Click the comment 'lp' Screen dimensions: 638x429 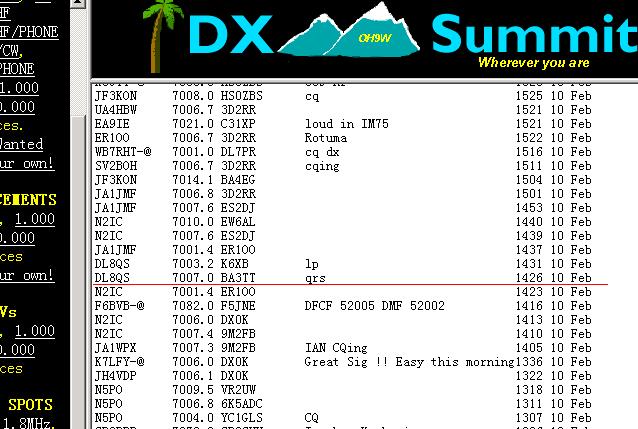[312, 264]
